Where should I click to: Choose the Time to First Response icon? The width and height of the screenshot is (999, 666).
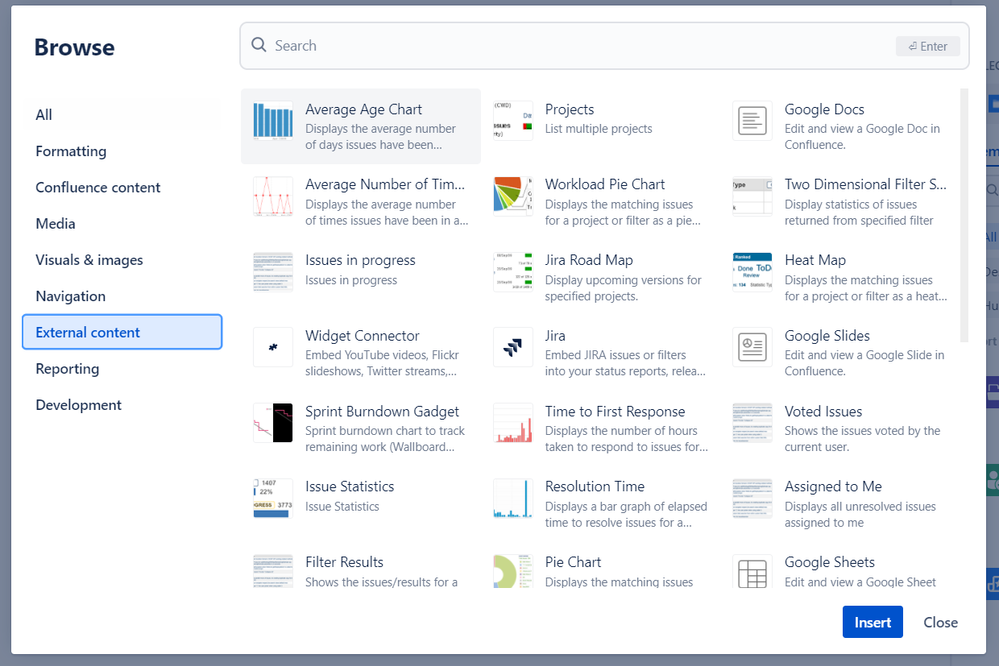(513, 423)
